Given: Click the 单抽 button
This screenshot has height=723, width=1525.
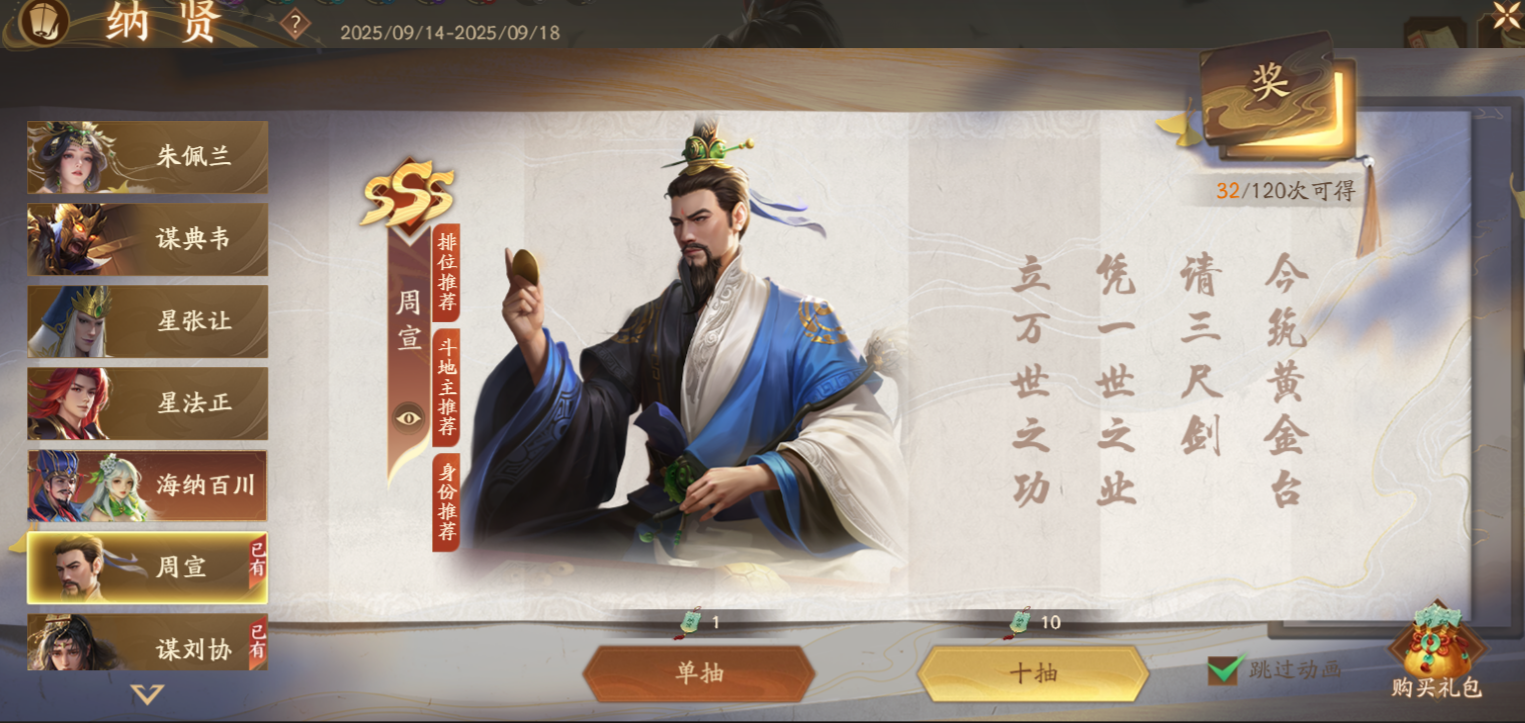Looking at the screenshot, I should pyautogui.click(x=699, y=673).
